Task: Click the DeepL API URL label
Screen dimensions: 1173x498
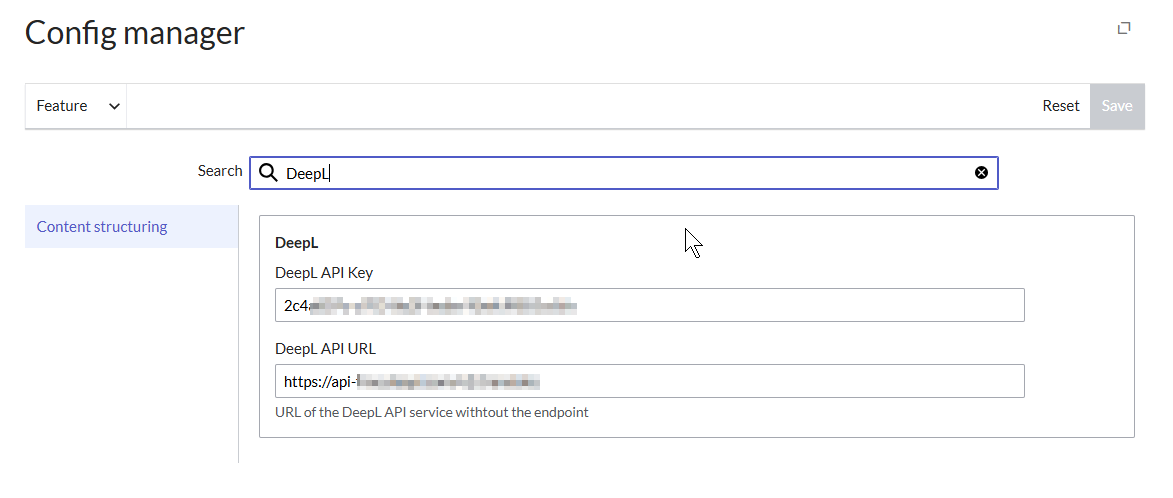Action: pyautogui.click(x=325, y=349)
